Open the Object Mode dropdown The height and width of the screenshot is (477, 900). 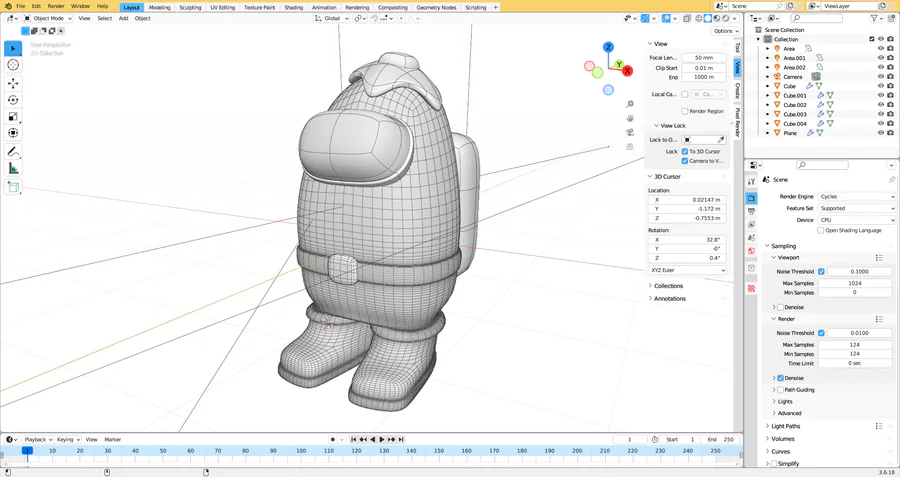point(48,18)
